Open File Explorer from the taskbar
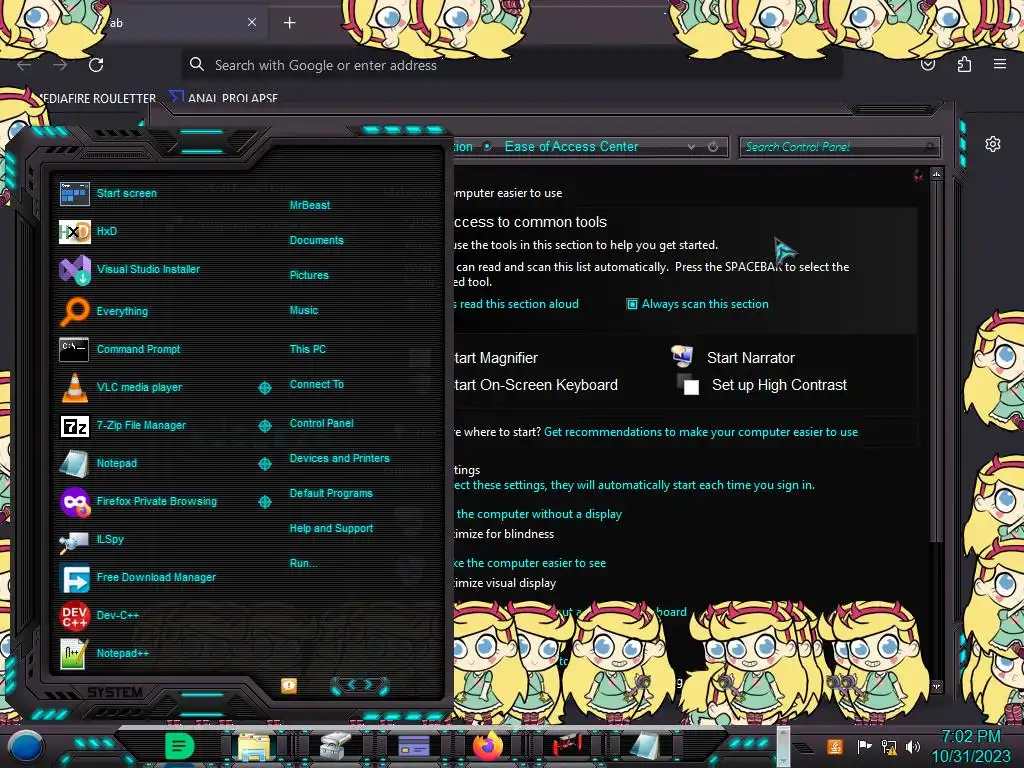 pyautogui.click(x=254, y=746)
